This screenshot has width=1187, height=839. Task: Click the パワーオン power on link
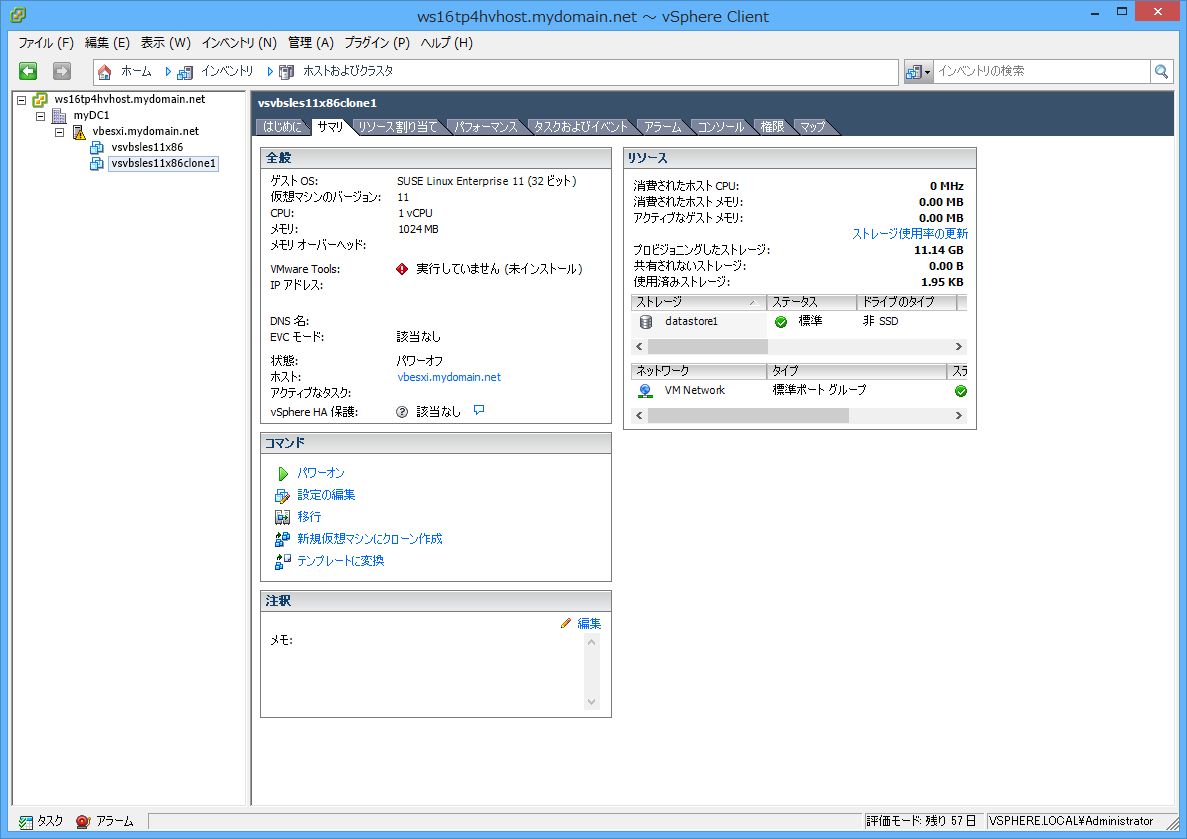[320, 473]
